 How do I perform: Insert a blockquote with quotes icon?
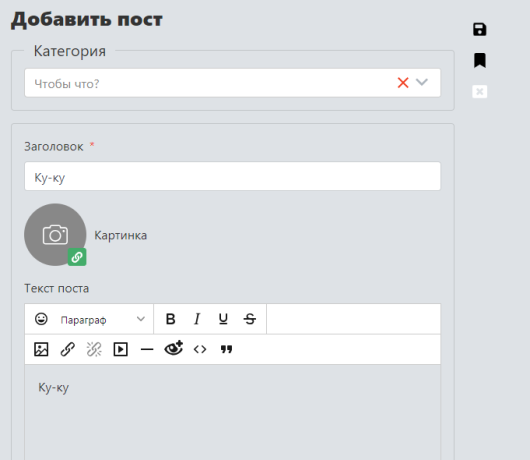226,349
